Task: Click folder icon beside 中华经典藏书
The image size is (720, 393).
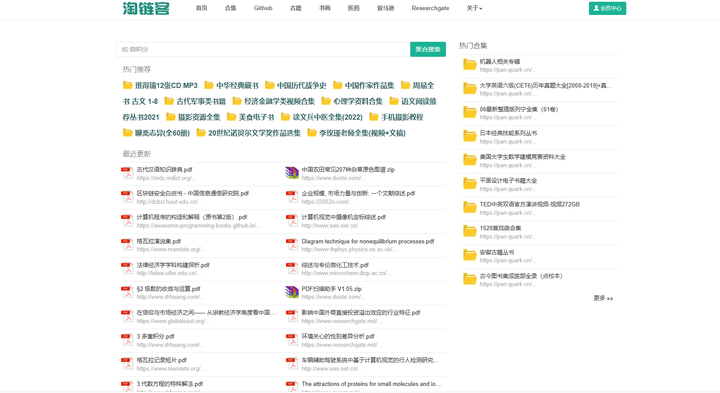Action: pos(209,85)
